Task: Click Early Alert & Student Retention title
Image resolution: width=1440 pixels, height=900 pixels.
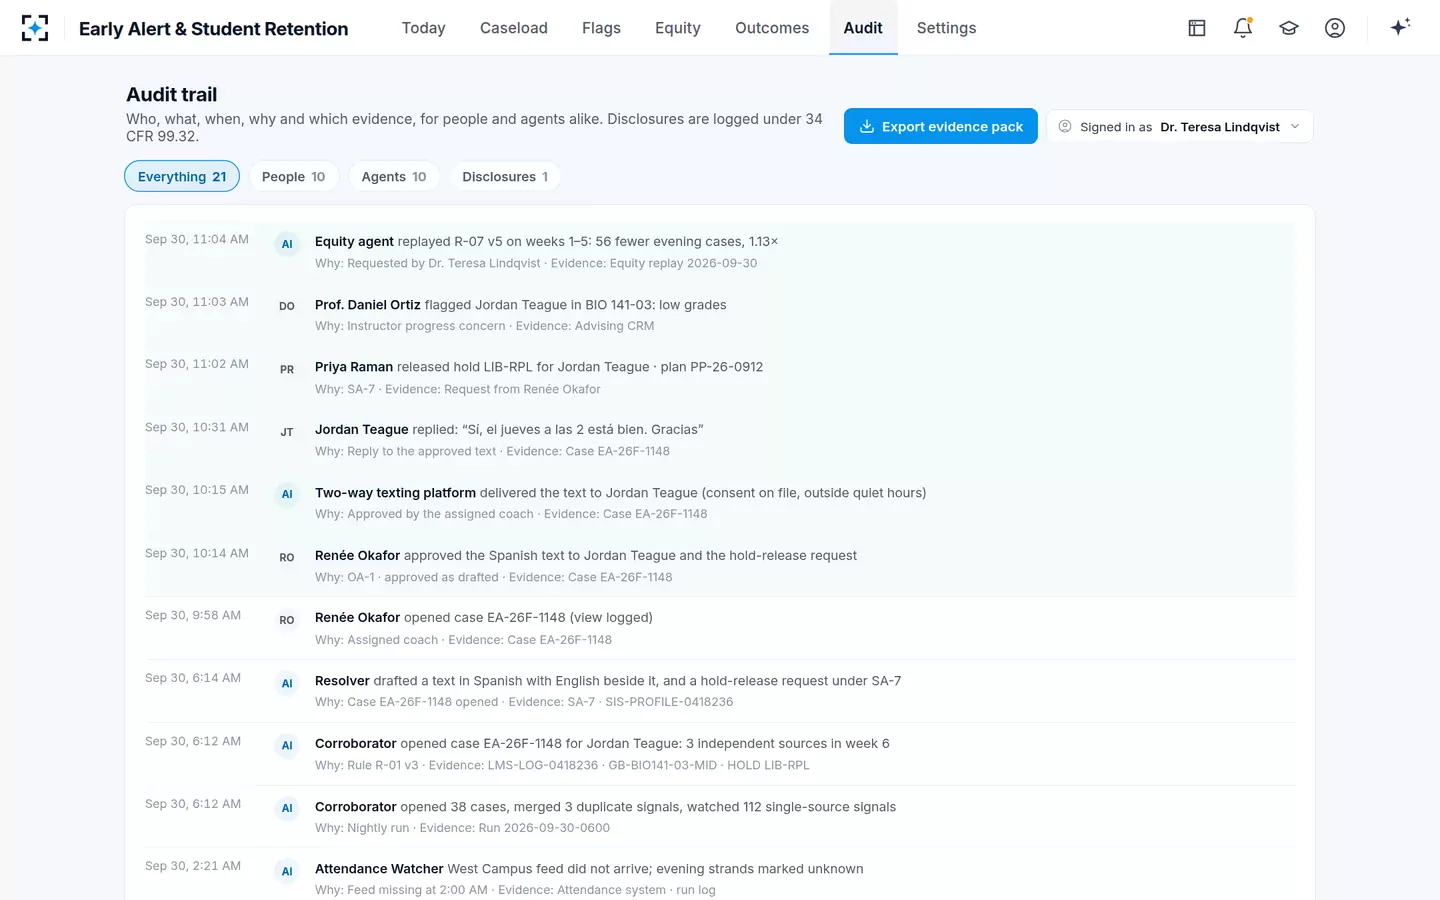Action: click(214, 29)
